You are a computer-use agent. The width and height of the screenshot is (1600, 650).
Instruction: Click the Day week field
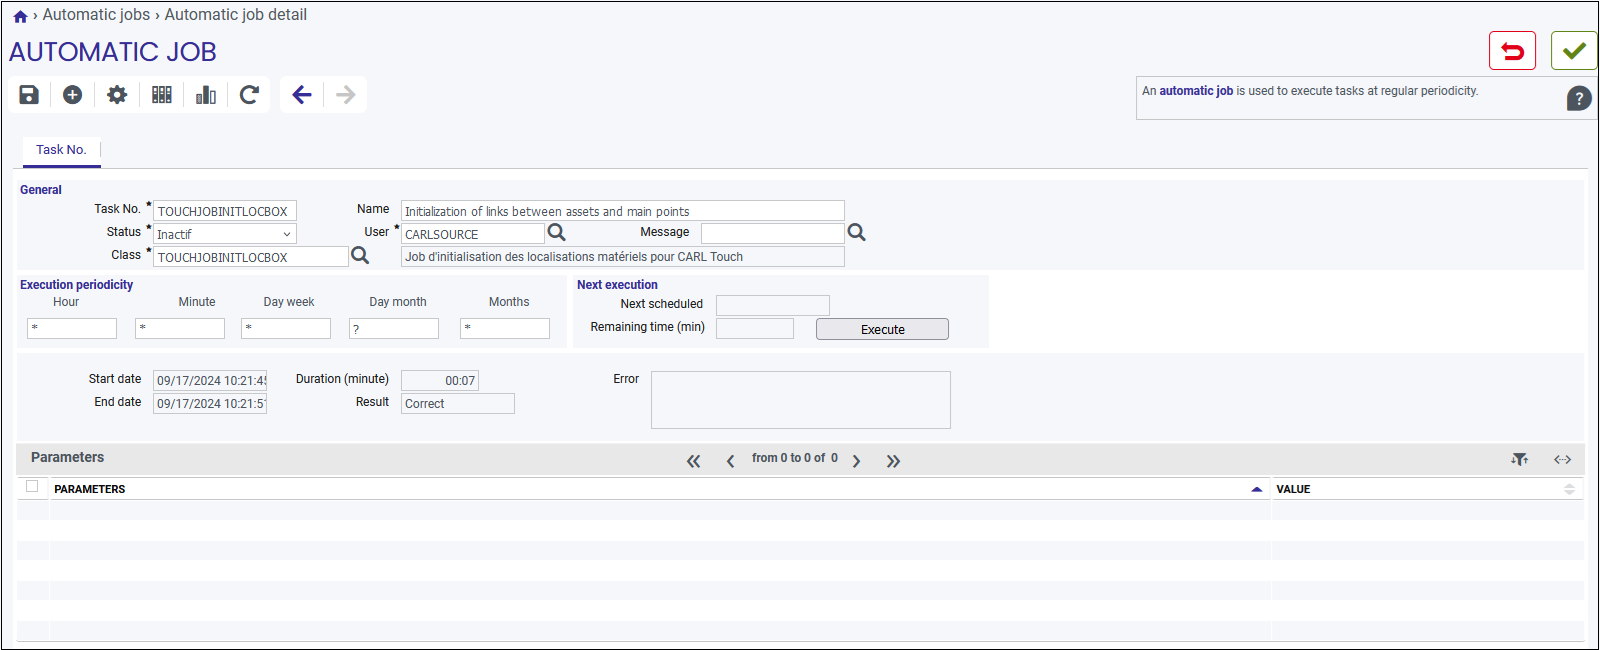click(286, 328)
